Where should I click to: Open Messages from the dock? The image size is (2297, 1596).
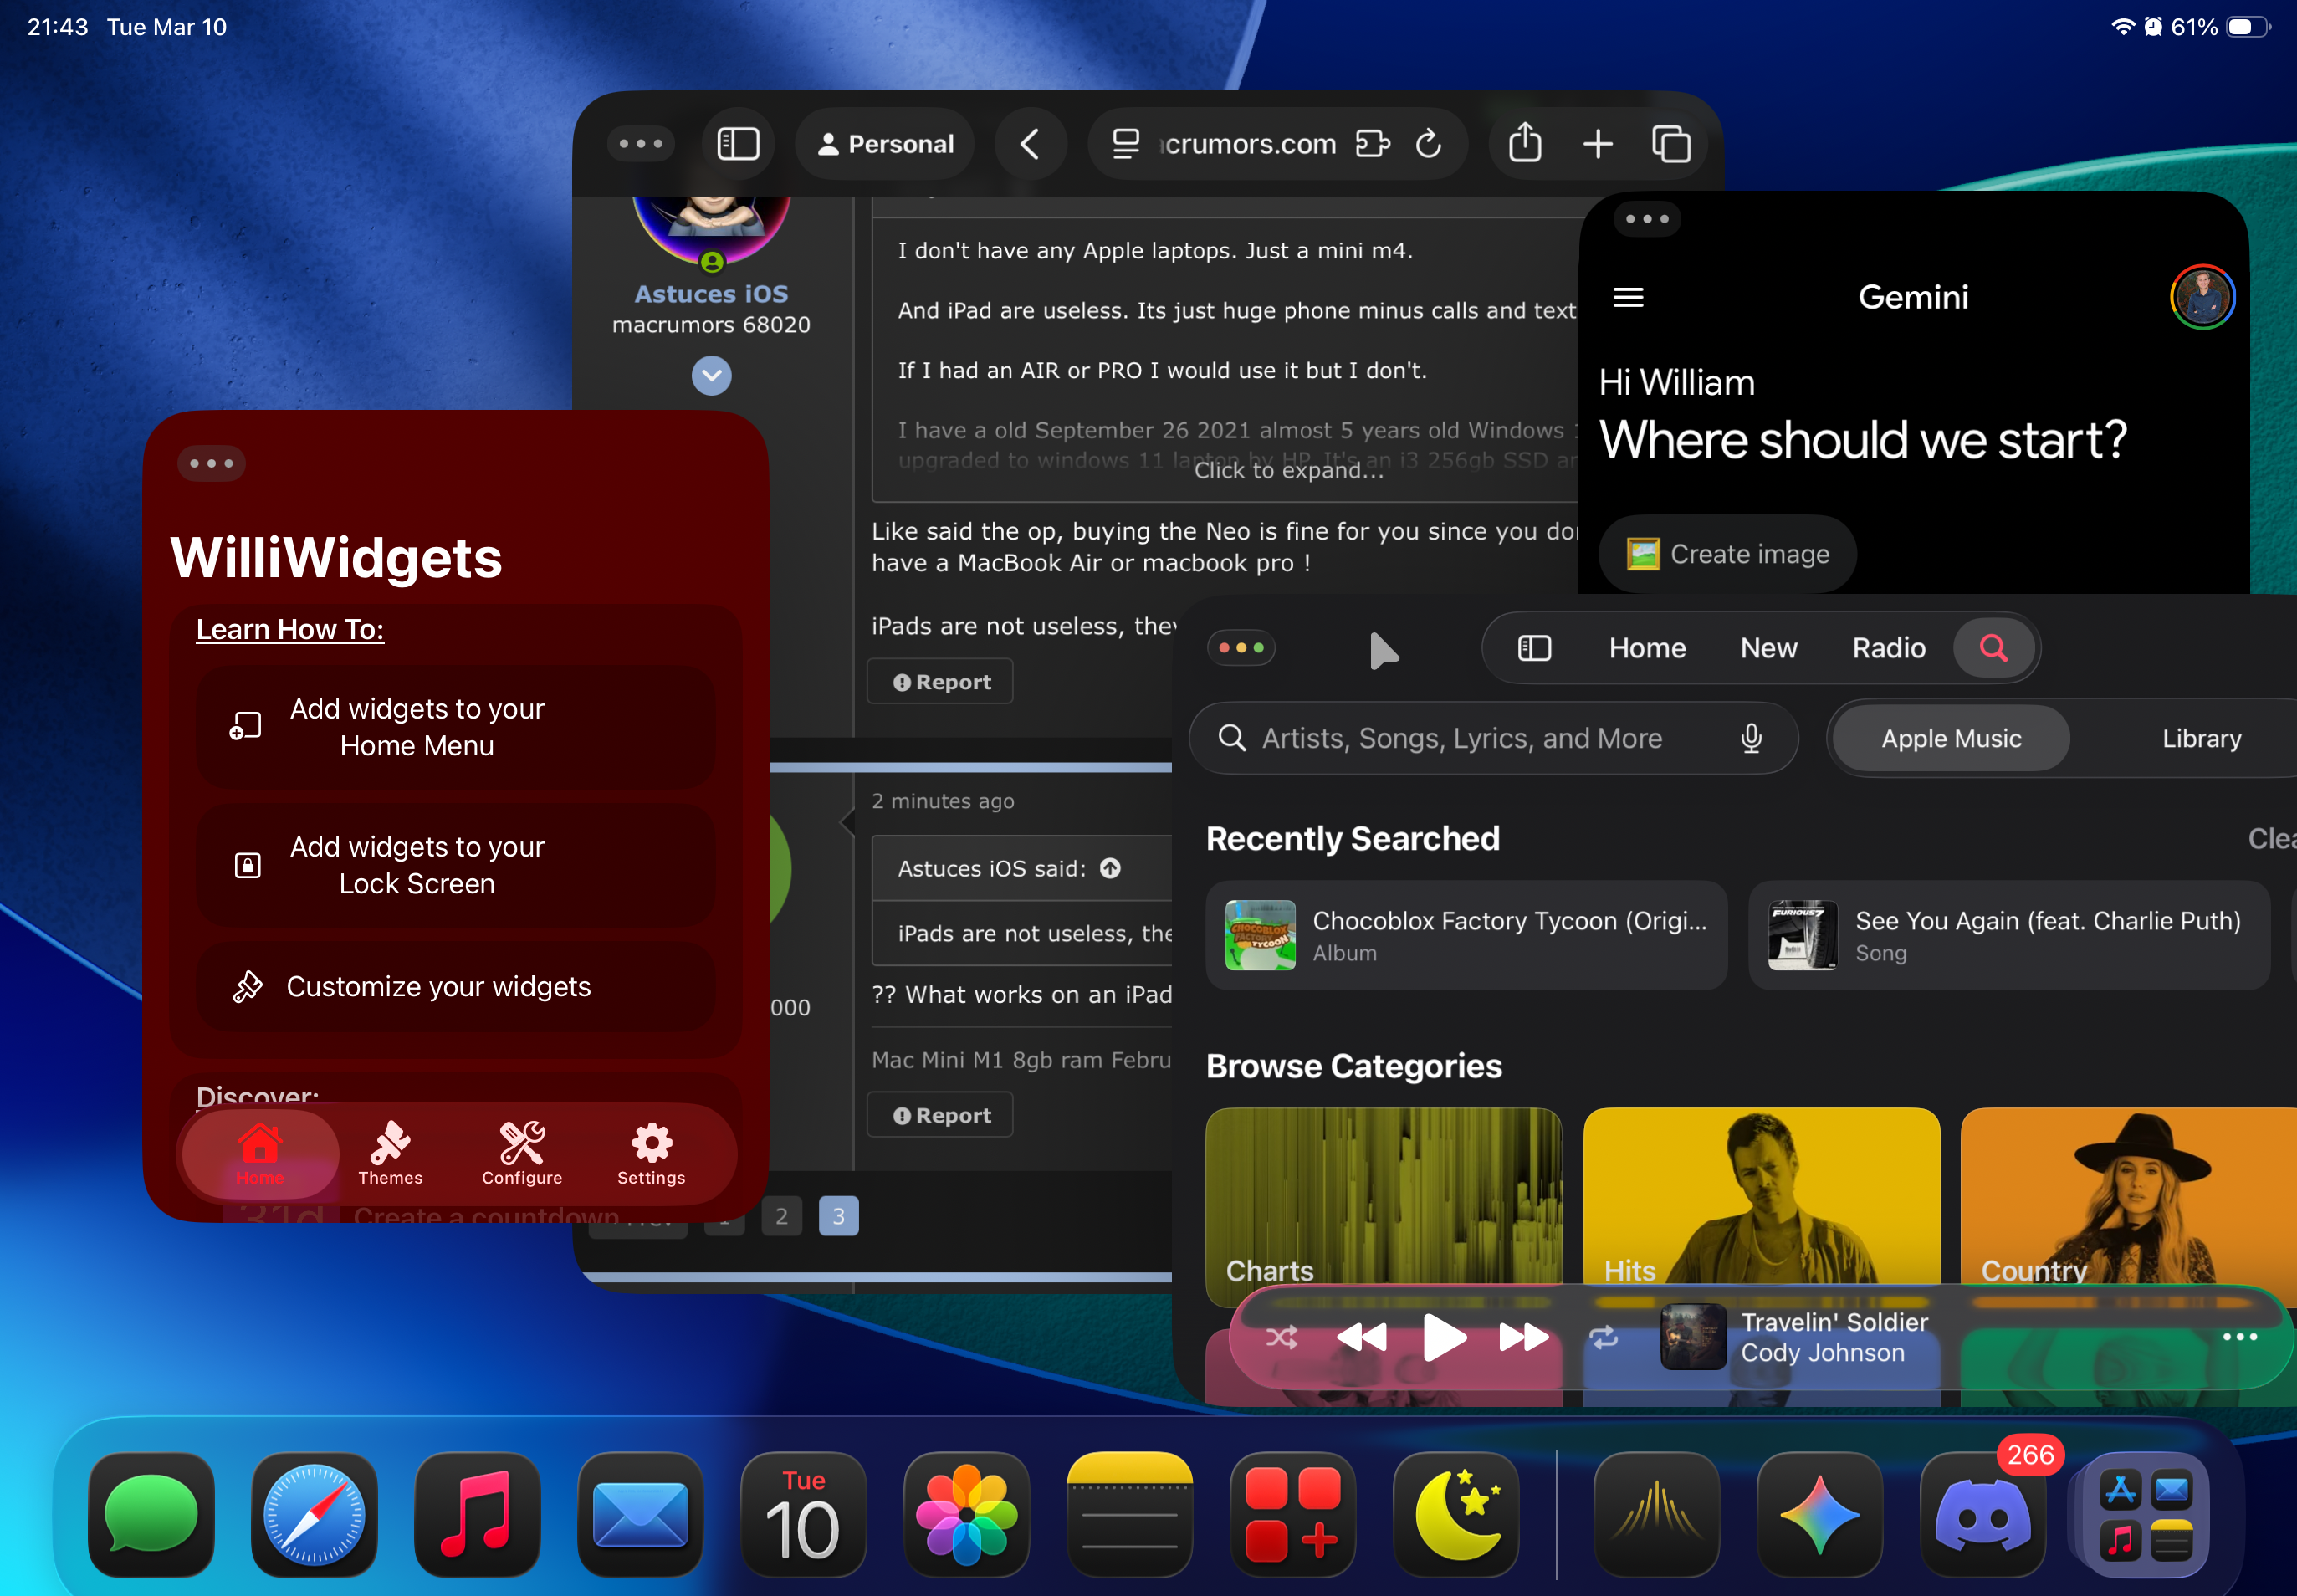(151, 1515)
